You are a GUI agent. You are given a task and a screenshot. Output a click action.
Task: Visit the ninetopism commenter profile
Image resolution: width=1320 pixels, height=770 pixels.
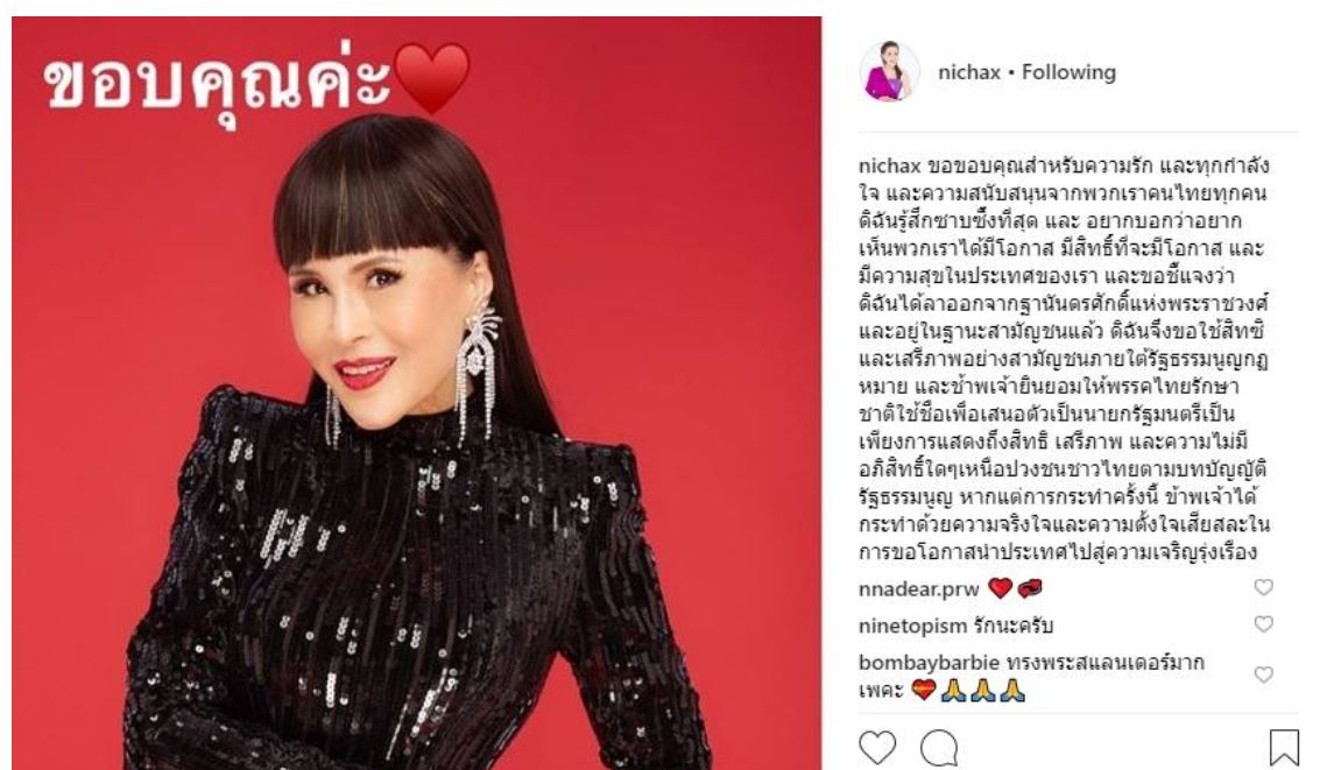coord(913,626)
